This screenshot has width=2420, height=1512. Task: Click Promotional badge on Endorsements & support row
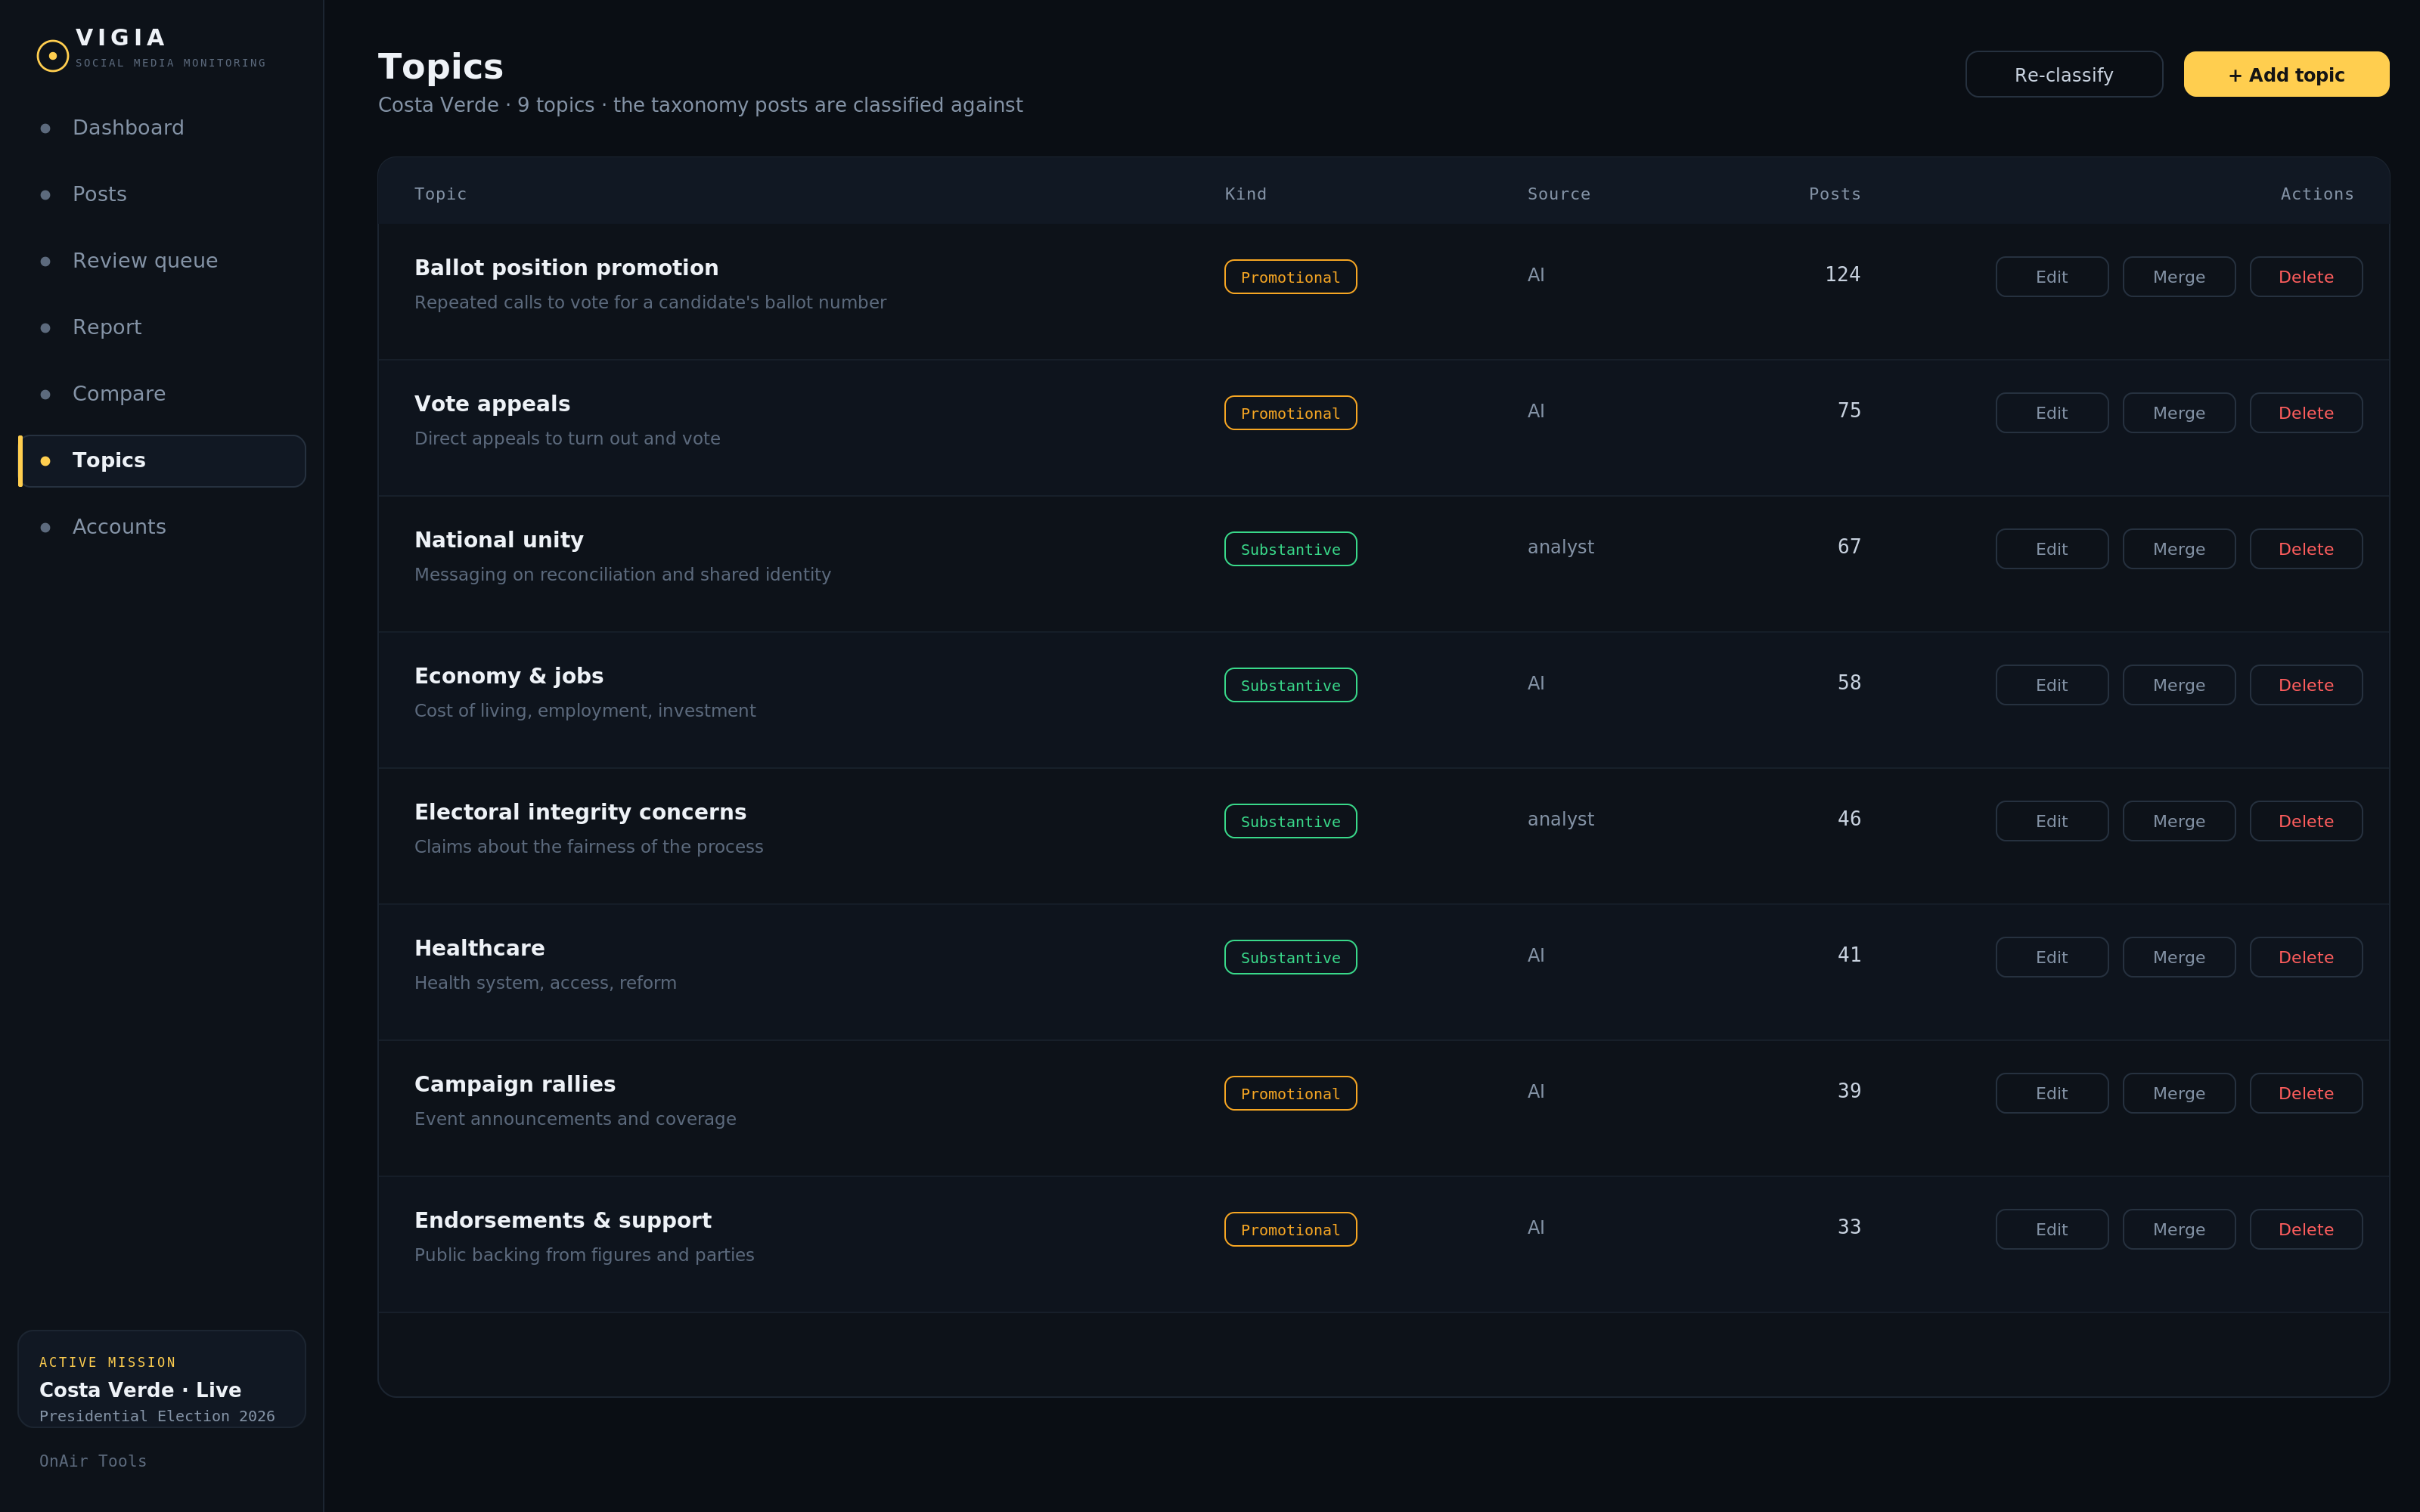[1290, 1229]
